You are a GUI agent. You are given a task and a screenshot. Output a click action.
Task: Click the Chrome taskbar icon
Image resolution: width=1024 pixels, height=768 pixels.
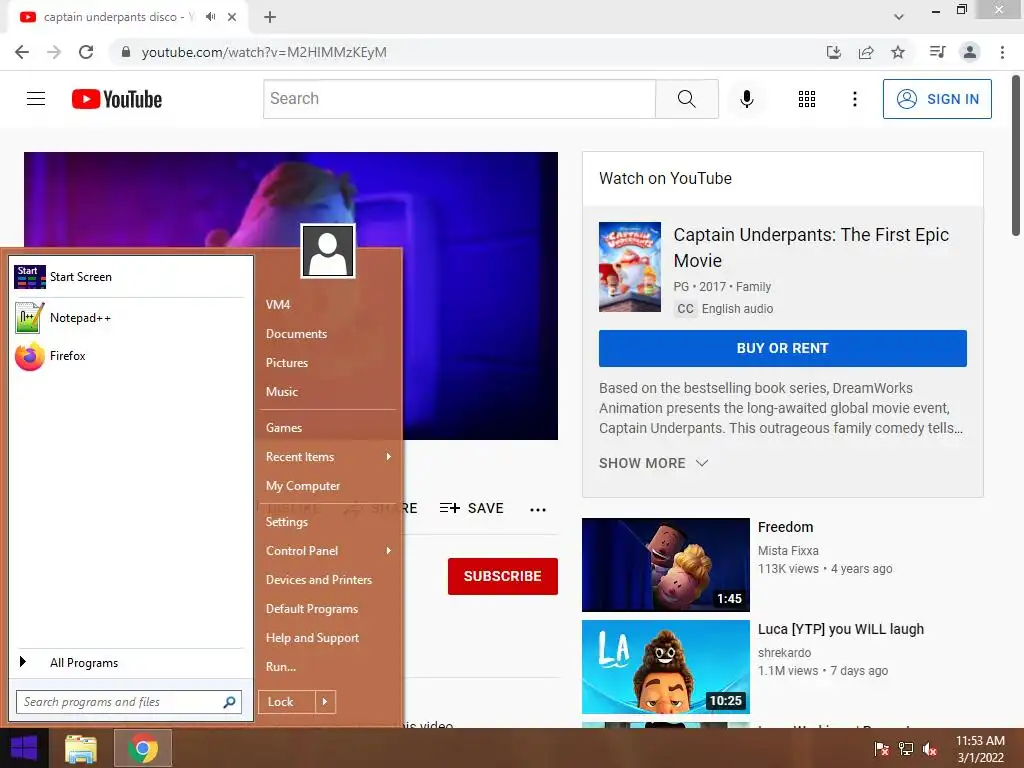142,748
